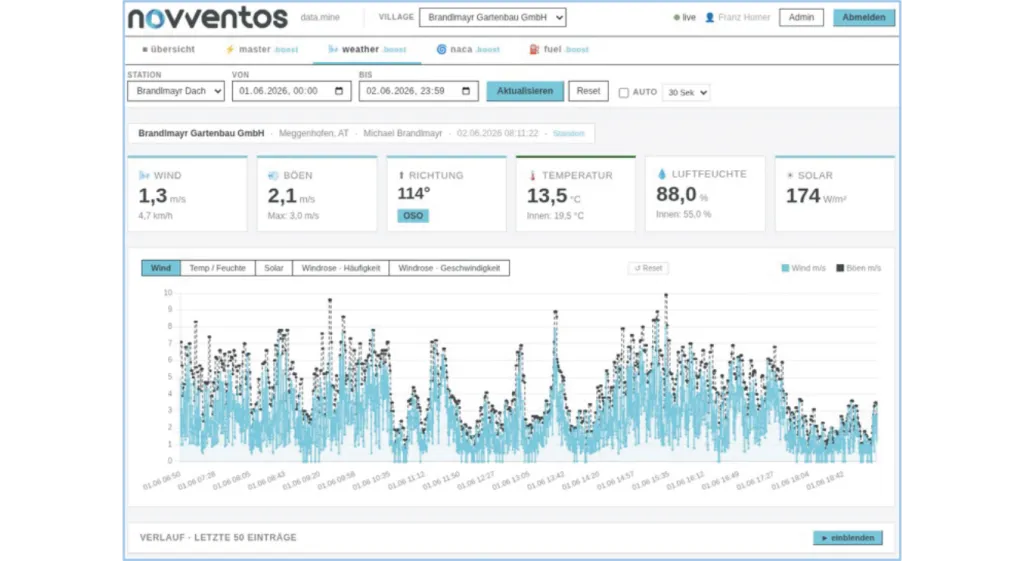The image size is (1024, 561).
Task: Click the 4,7 km/h text
Action: 155,216
